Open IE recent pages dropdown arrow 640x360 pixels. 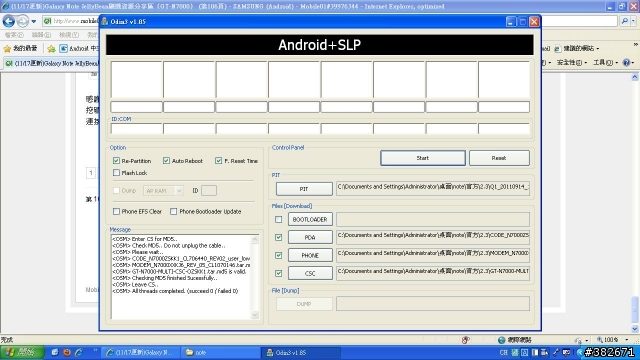coord(34,21)
